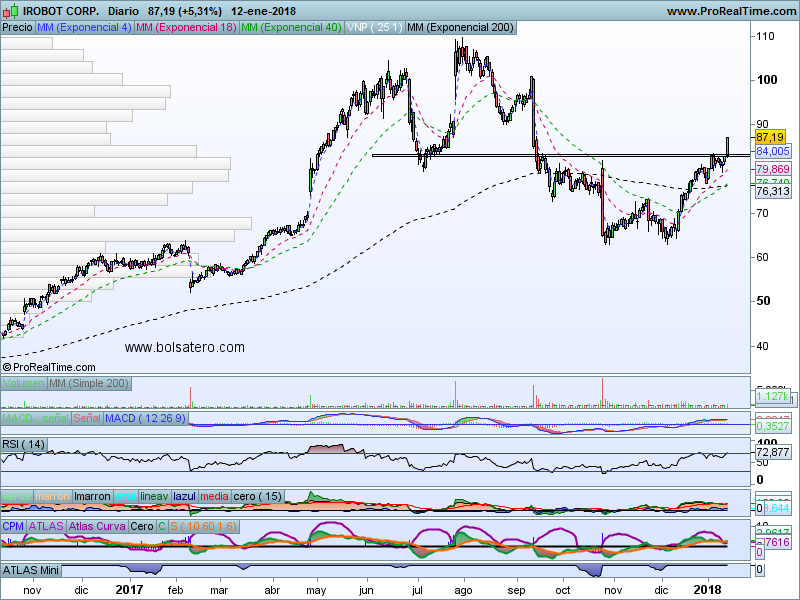Click the '2017' year label on the time axis
The image size is (800, 600).
coord(130,590)
